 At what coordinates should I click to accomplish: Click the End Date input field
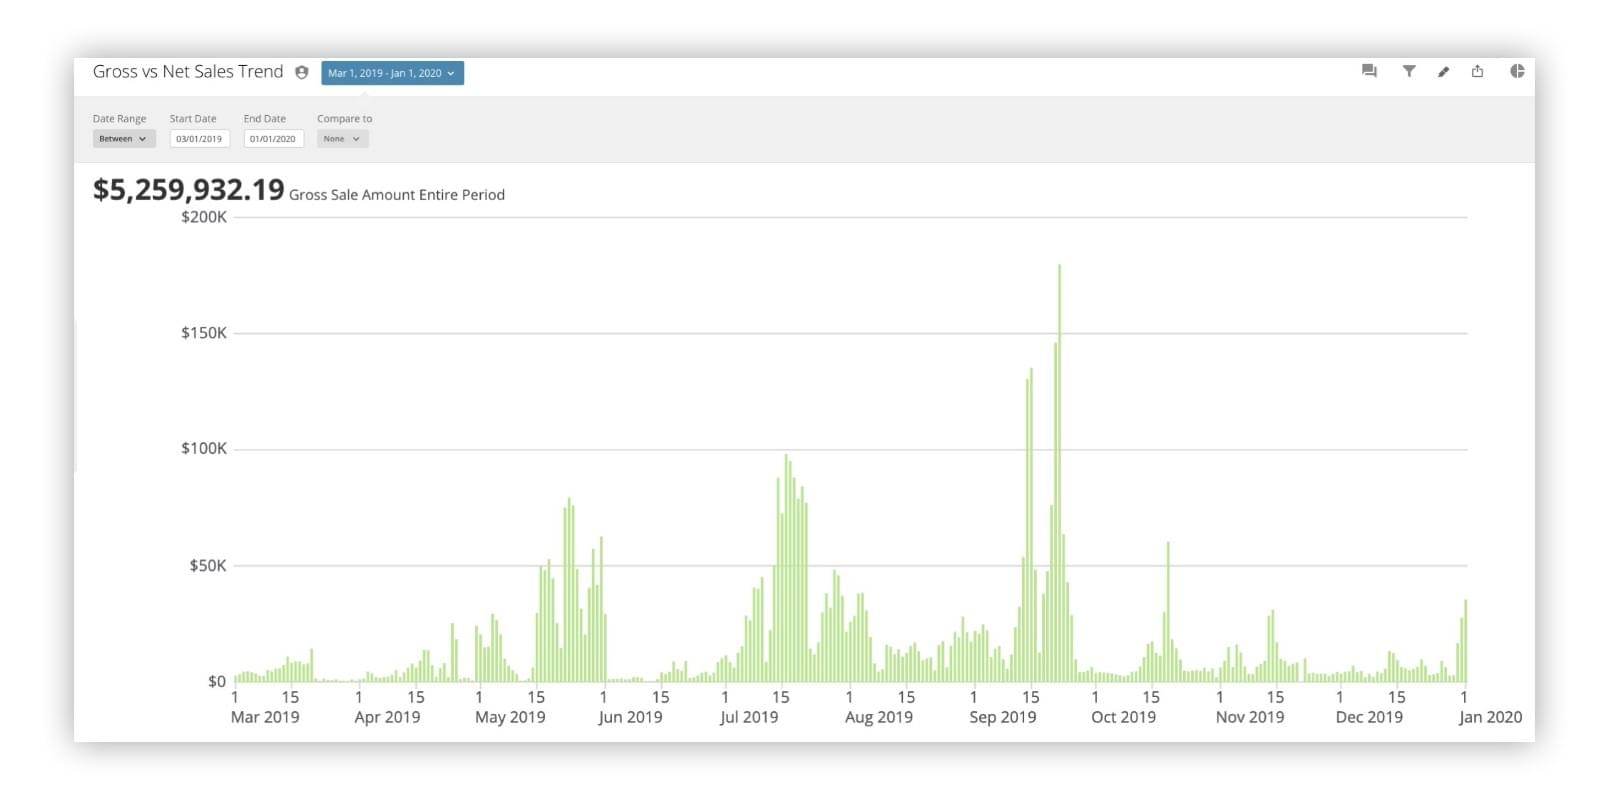[x=273, y=139]
